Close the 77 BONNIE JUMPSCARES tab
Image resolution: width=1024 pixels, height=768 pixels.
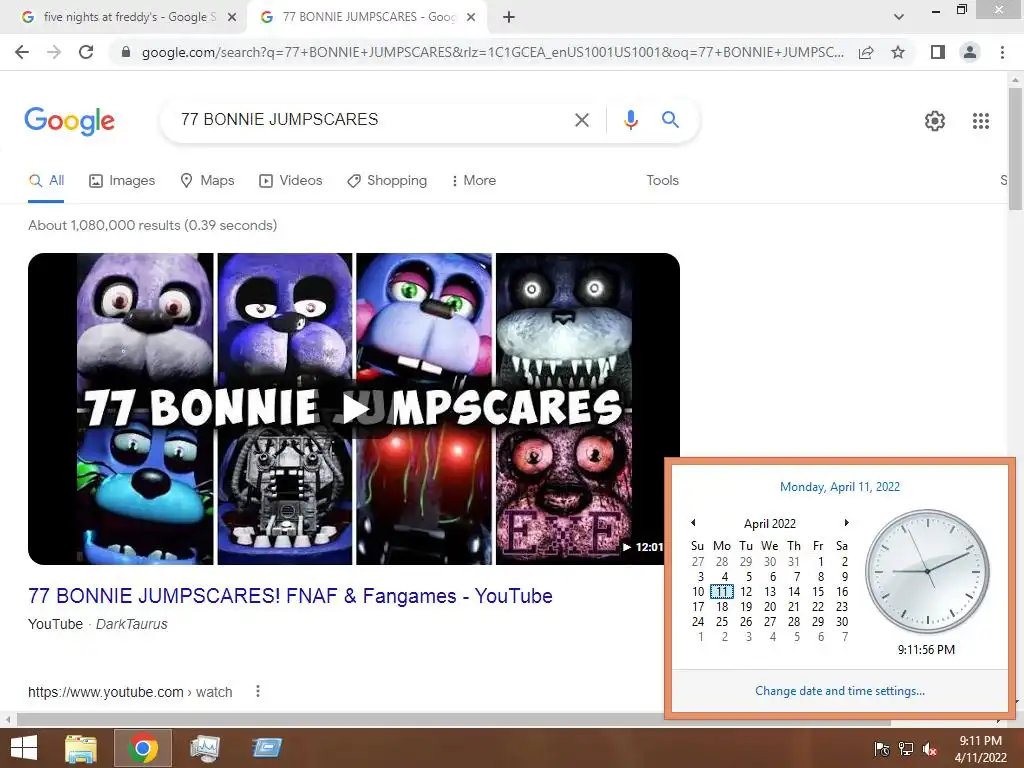point(471,18)
